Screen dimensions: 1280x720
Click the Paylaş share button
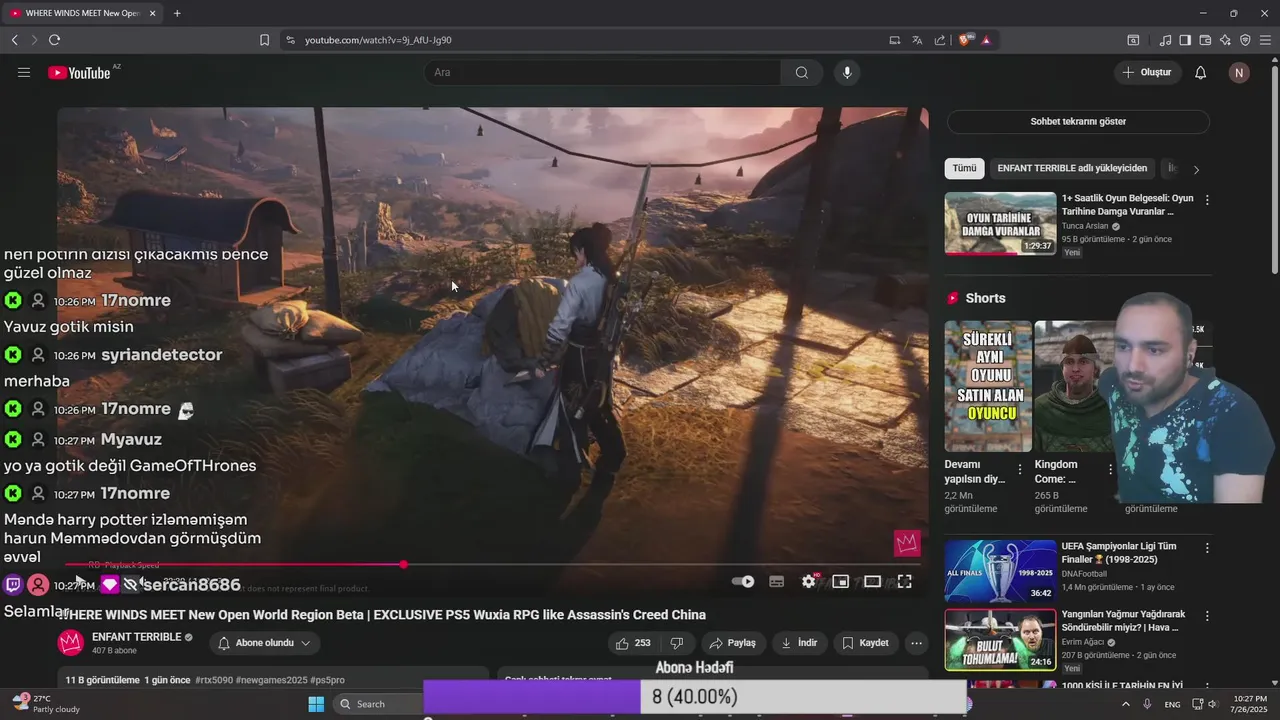pyautogui.click(x=733, y=643)
